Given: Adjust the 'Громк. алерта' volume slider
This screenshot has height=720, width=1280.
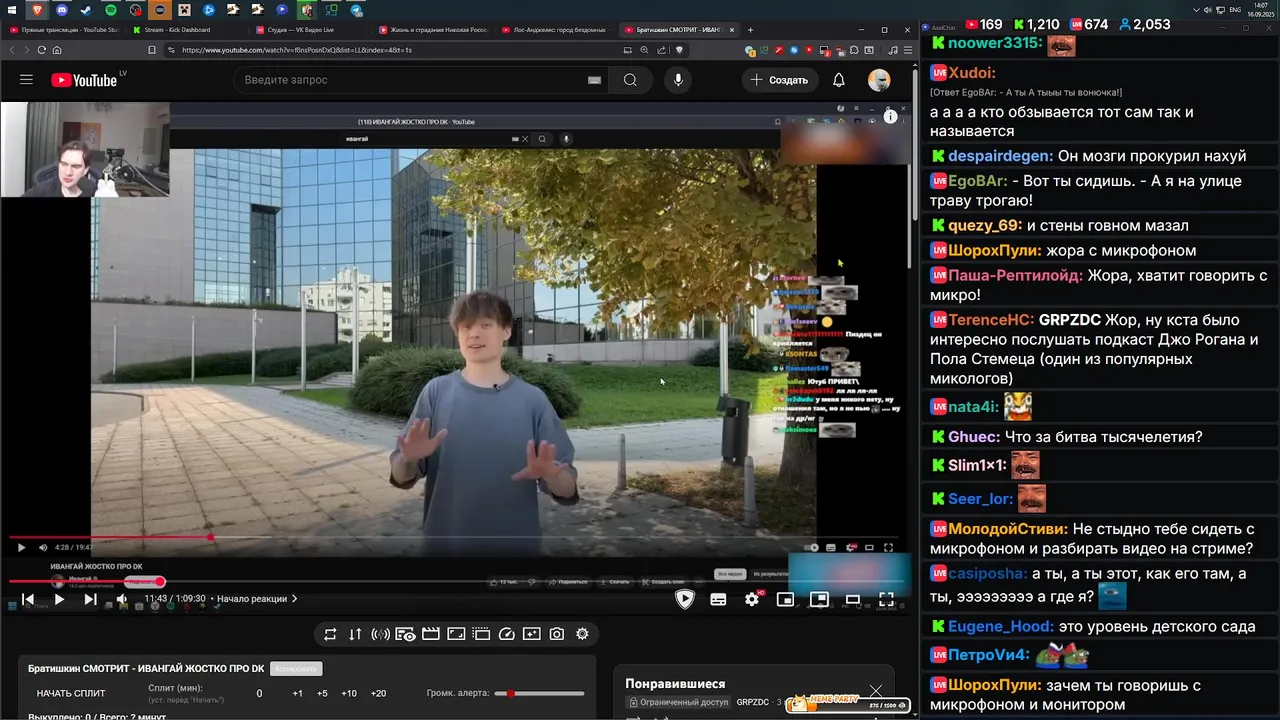Looking at the screenshot, I should click(540, 693).
